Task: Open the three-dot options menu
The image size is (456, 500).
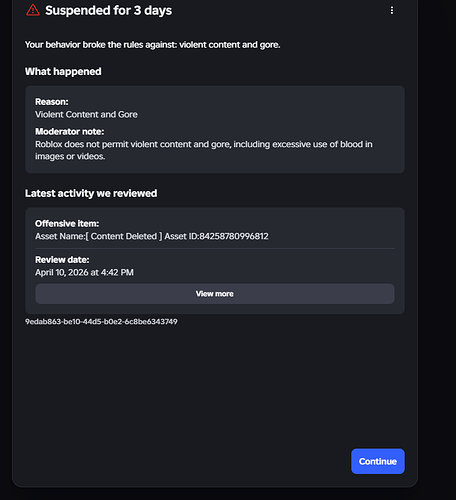Action: tap(392, 10)
